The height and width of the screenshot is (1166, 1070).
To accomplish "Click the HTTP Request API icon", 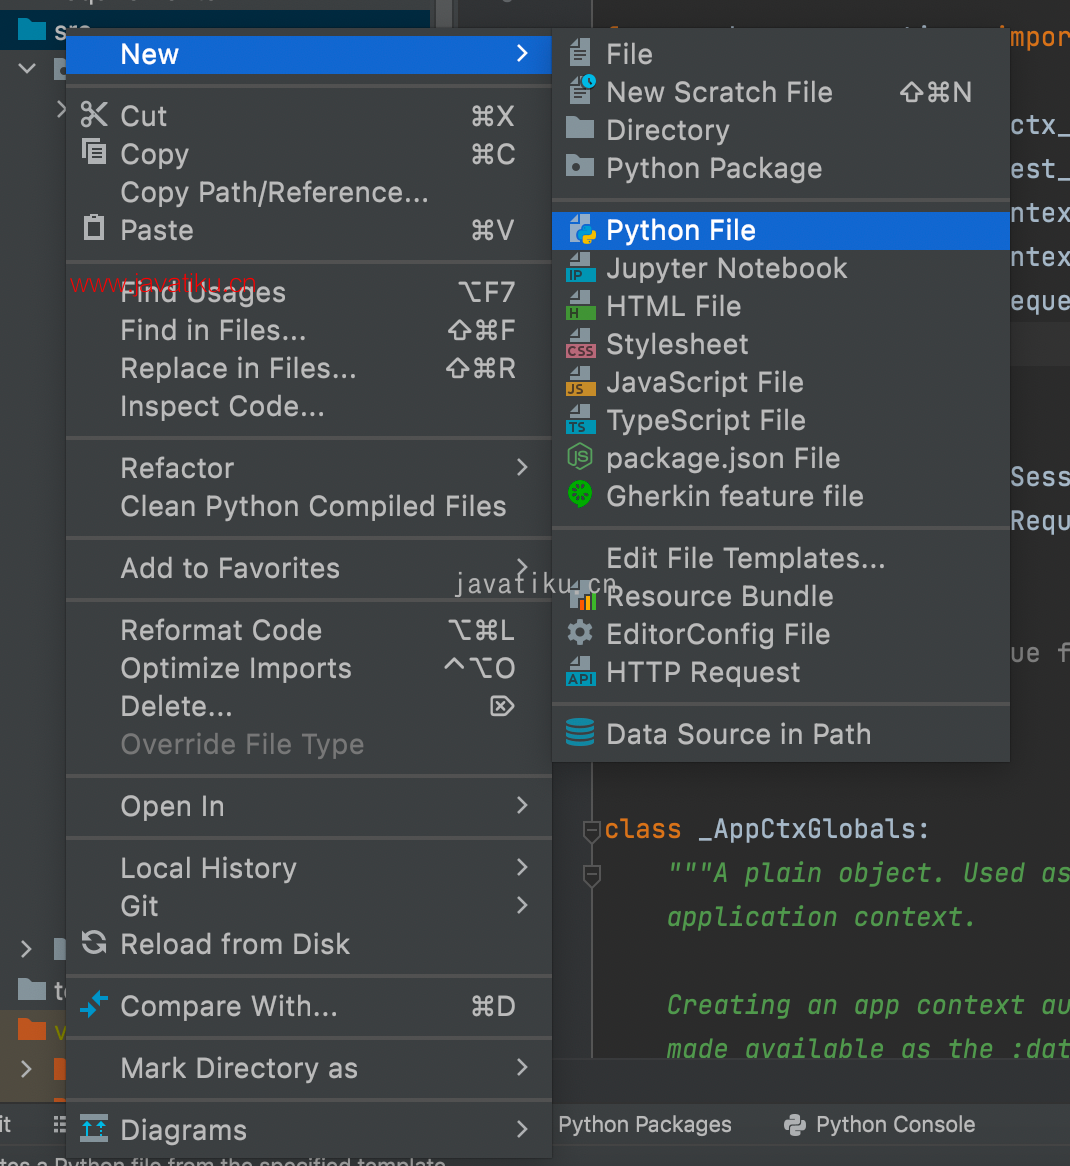I will [581, 671].
